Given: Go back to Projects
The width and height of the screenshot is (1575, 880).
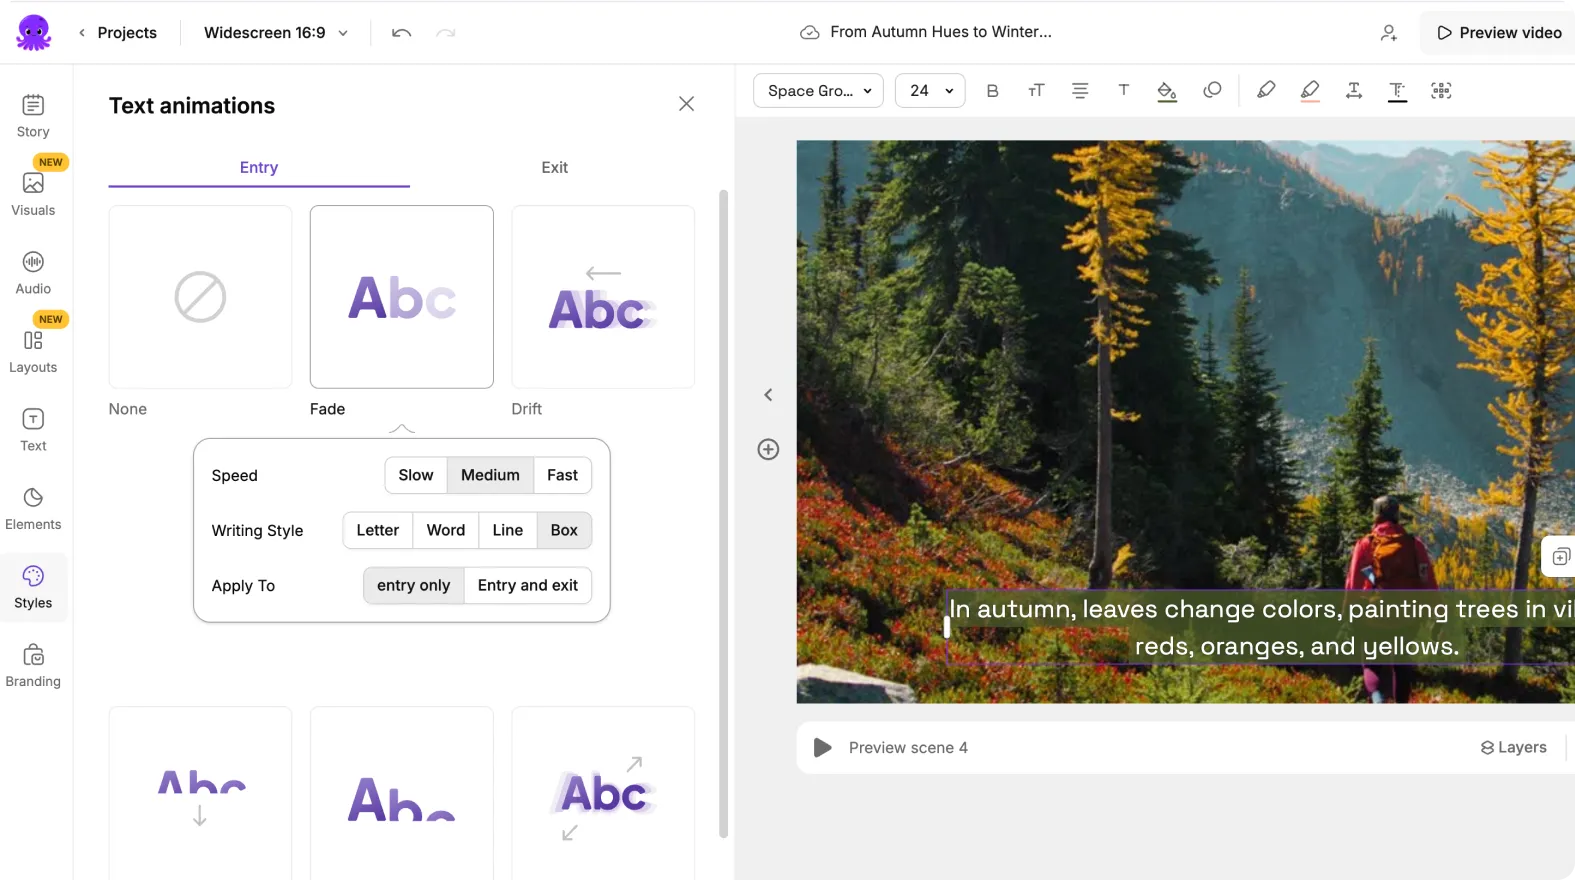Looking at the screenshot, I should pyautogui.click(x=118, y=33).
